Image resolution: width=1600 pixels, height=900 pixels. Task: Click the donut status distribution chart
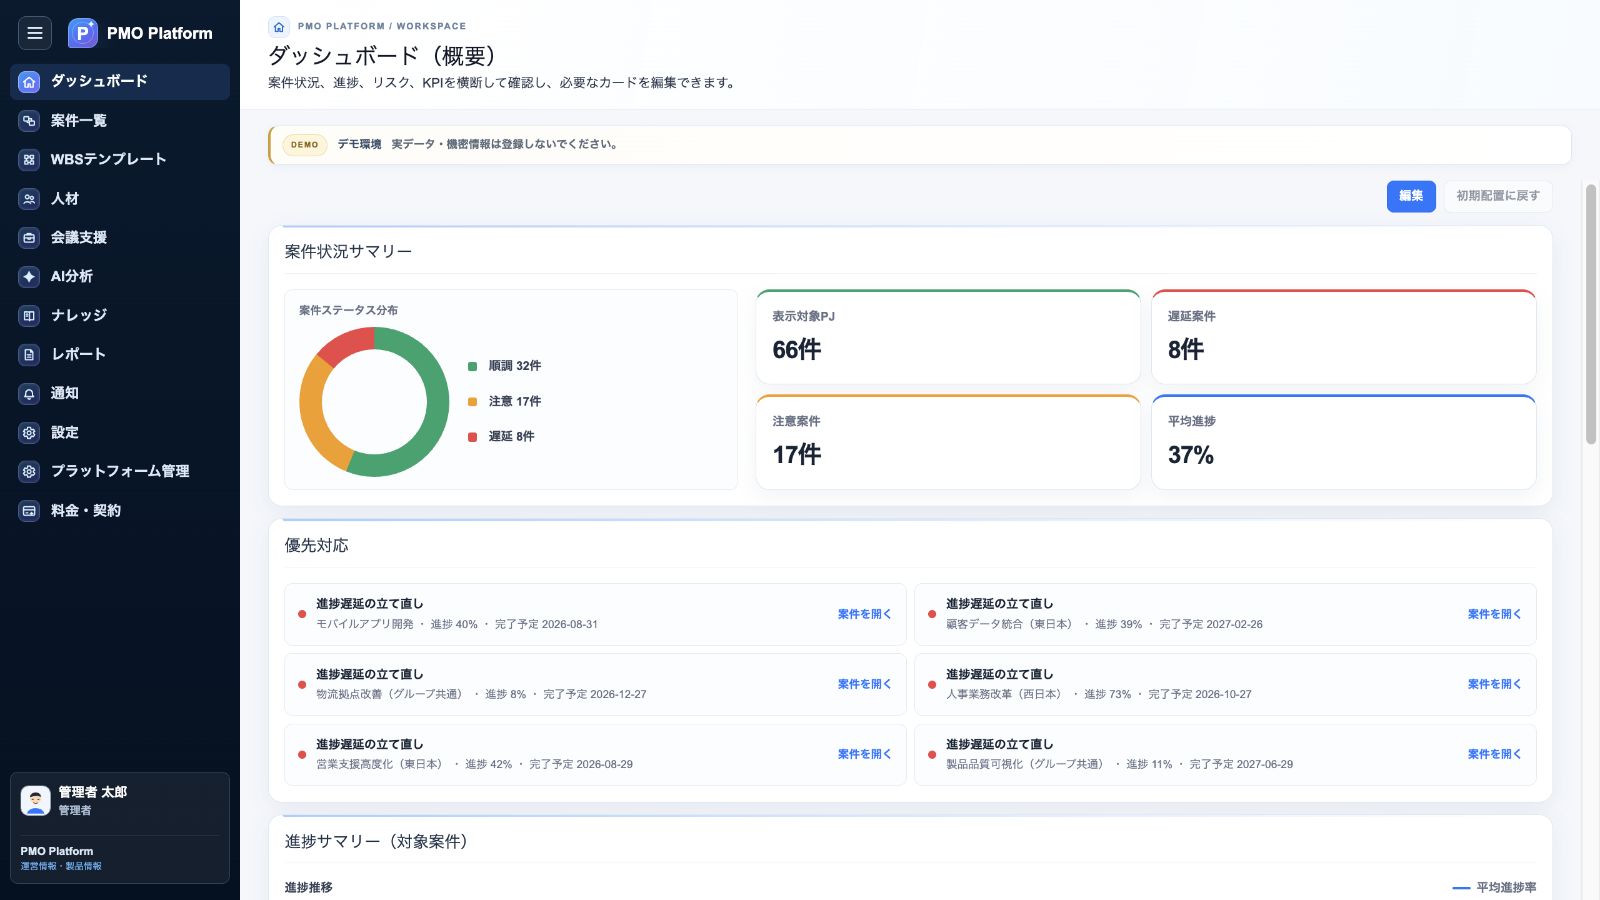pyautogui.click(x=374, y=402)
